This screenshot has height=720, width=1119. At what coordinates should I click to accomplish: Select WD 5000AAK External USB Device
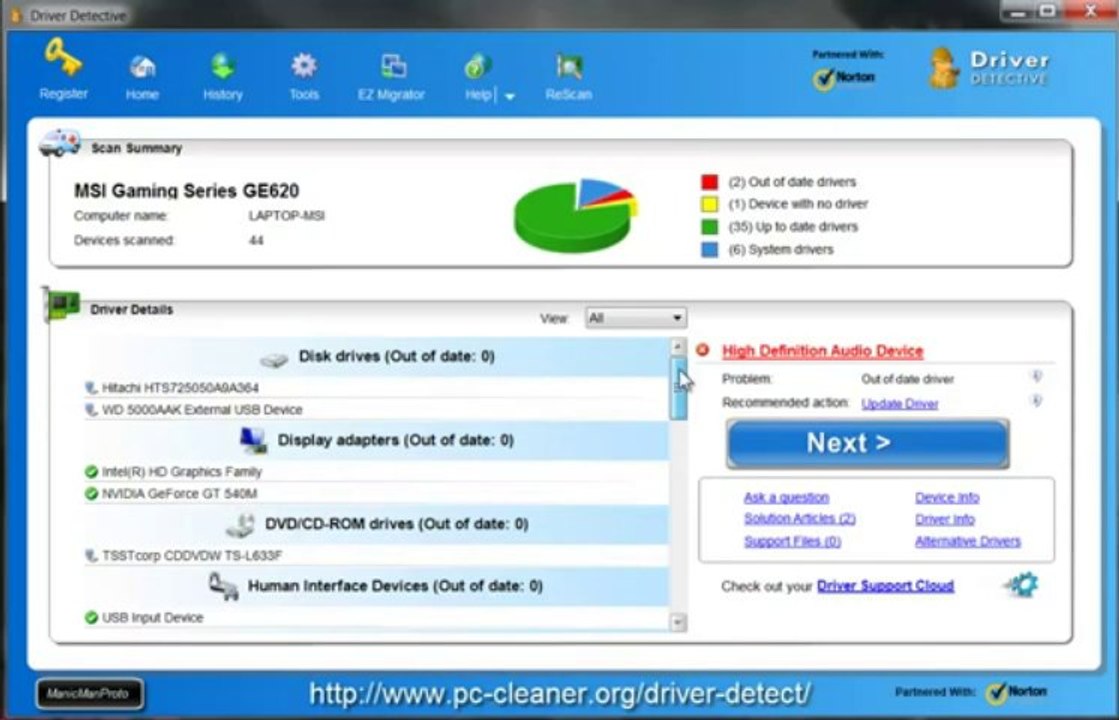[202, 410]
